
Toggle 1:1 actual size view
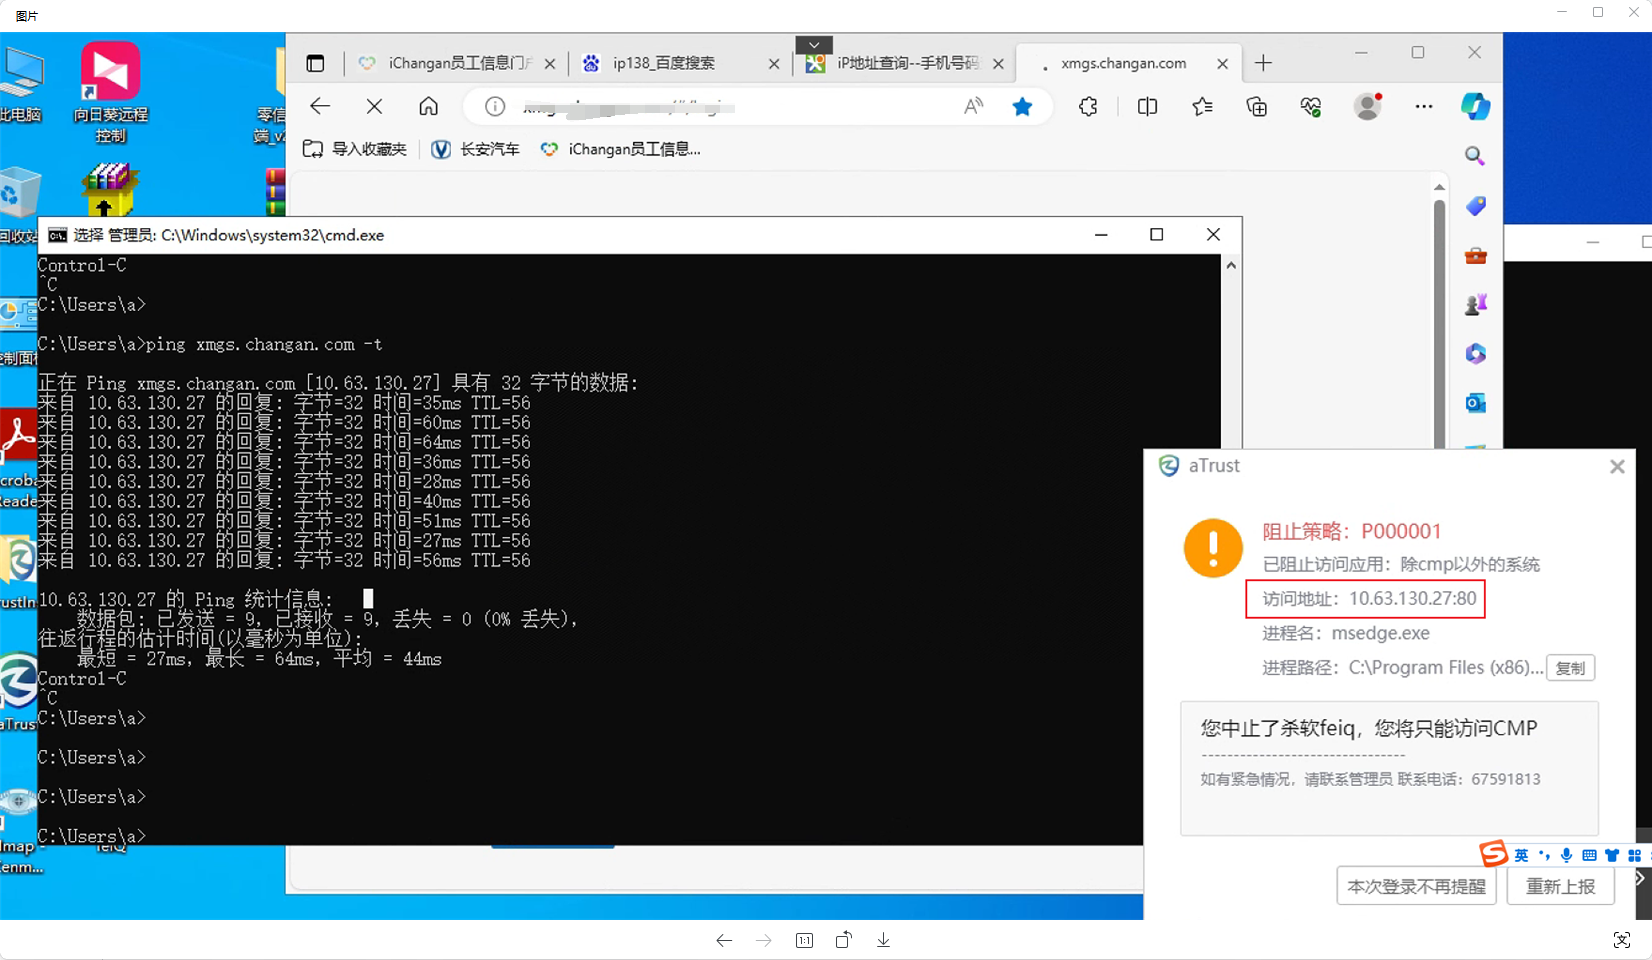click(804, 940)
